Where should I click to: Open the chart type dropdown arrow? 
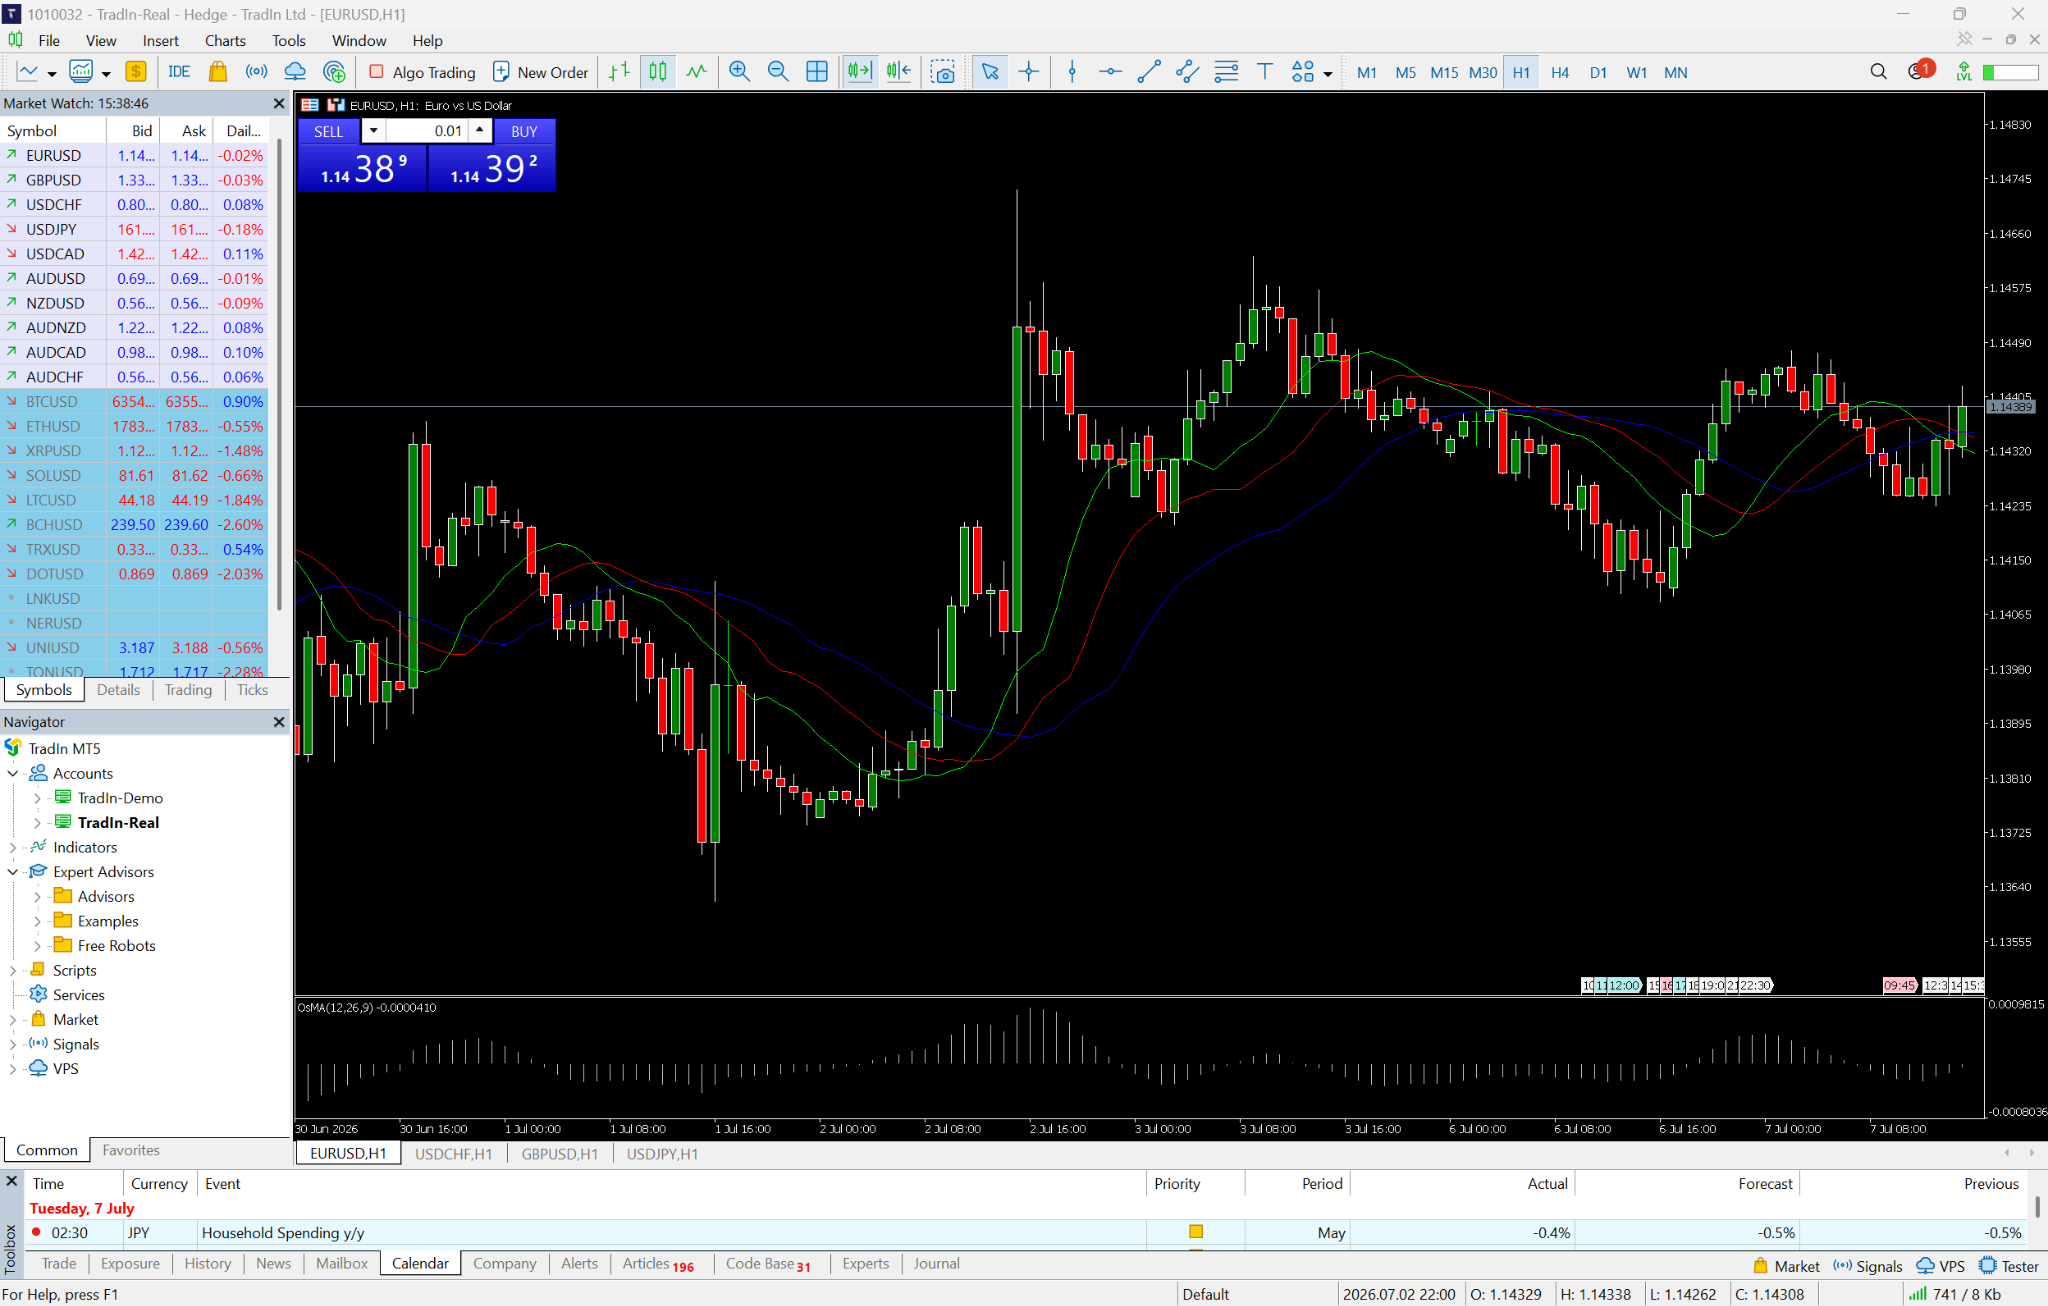(x=52, y=74)
